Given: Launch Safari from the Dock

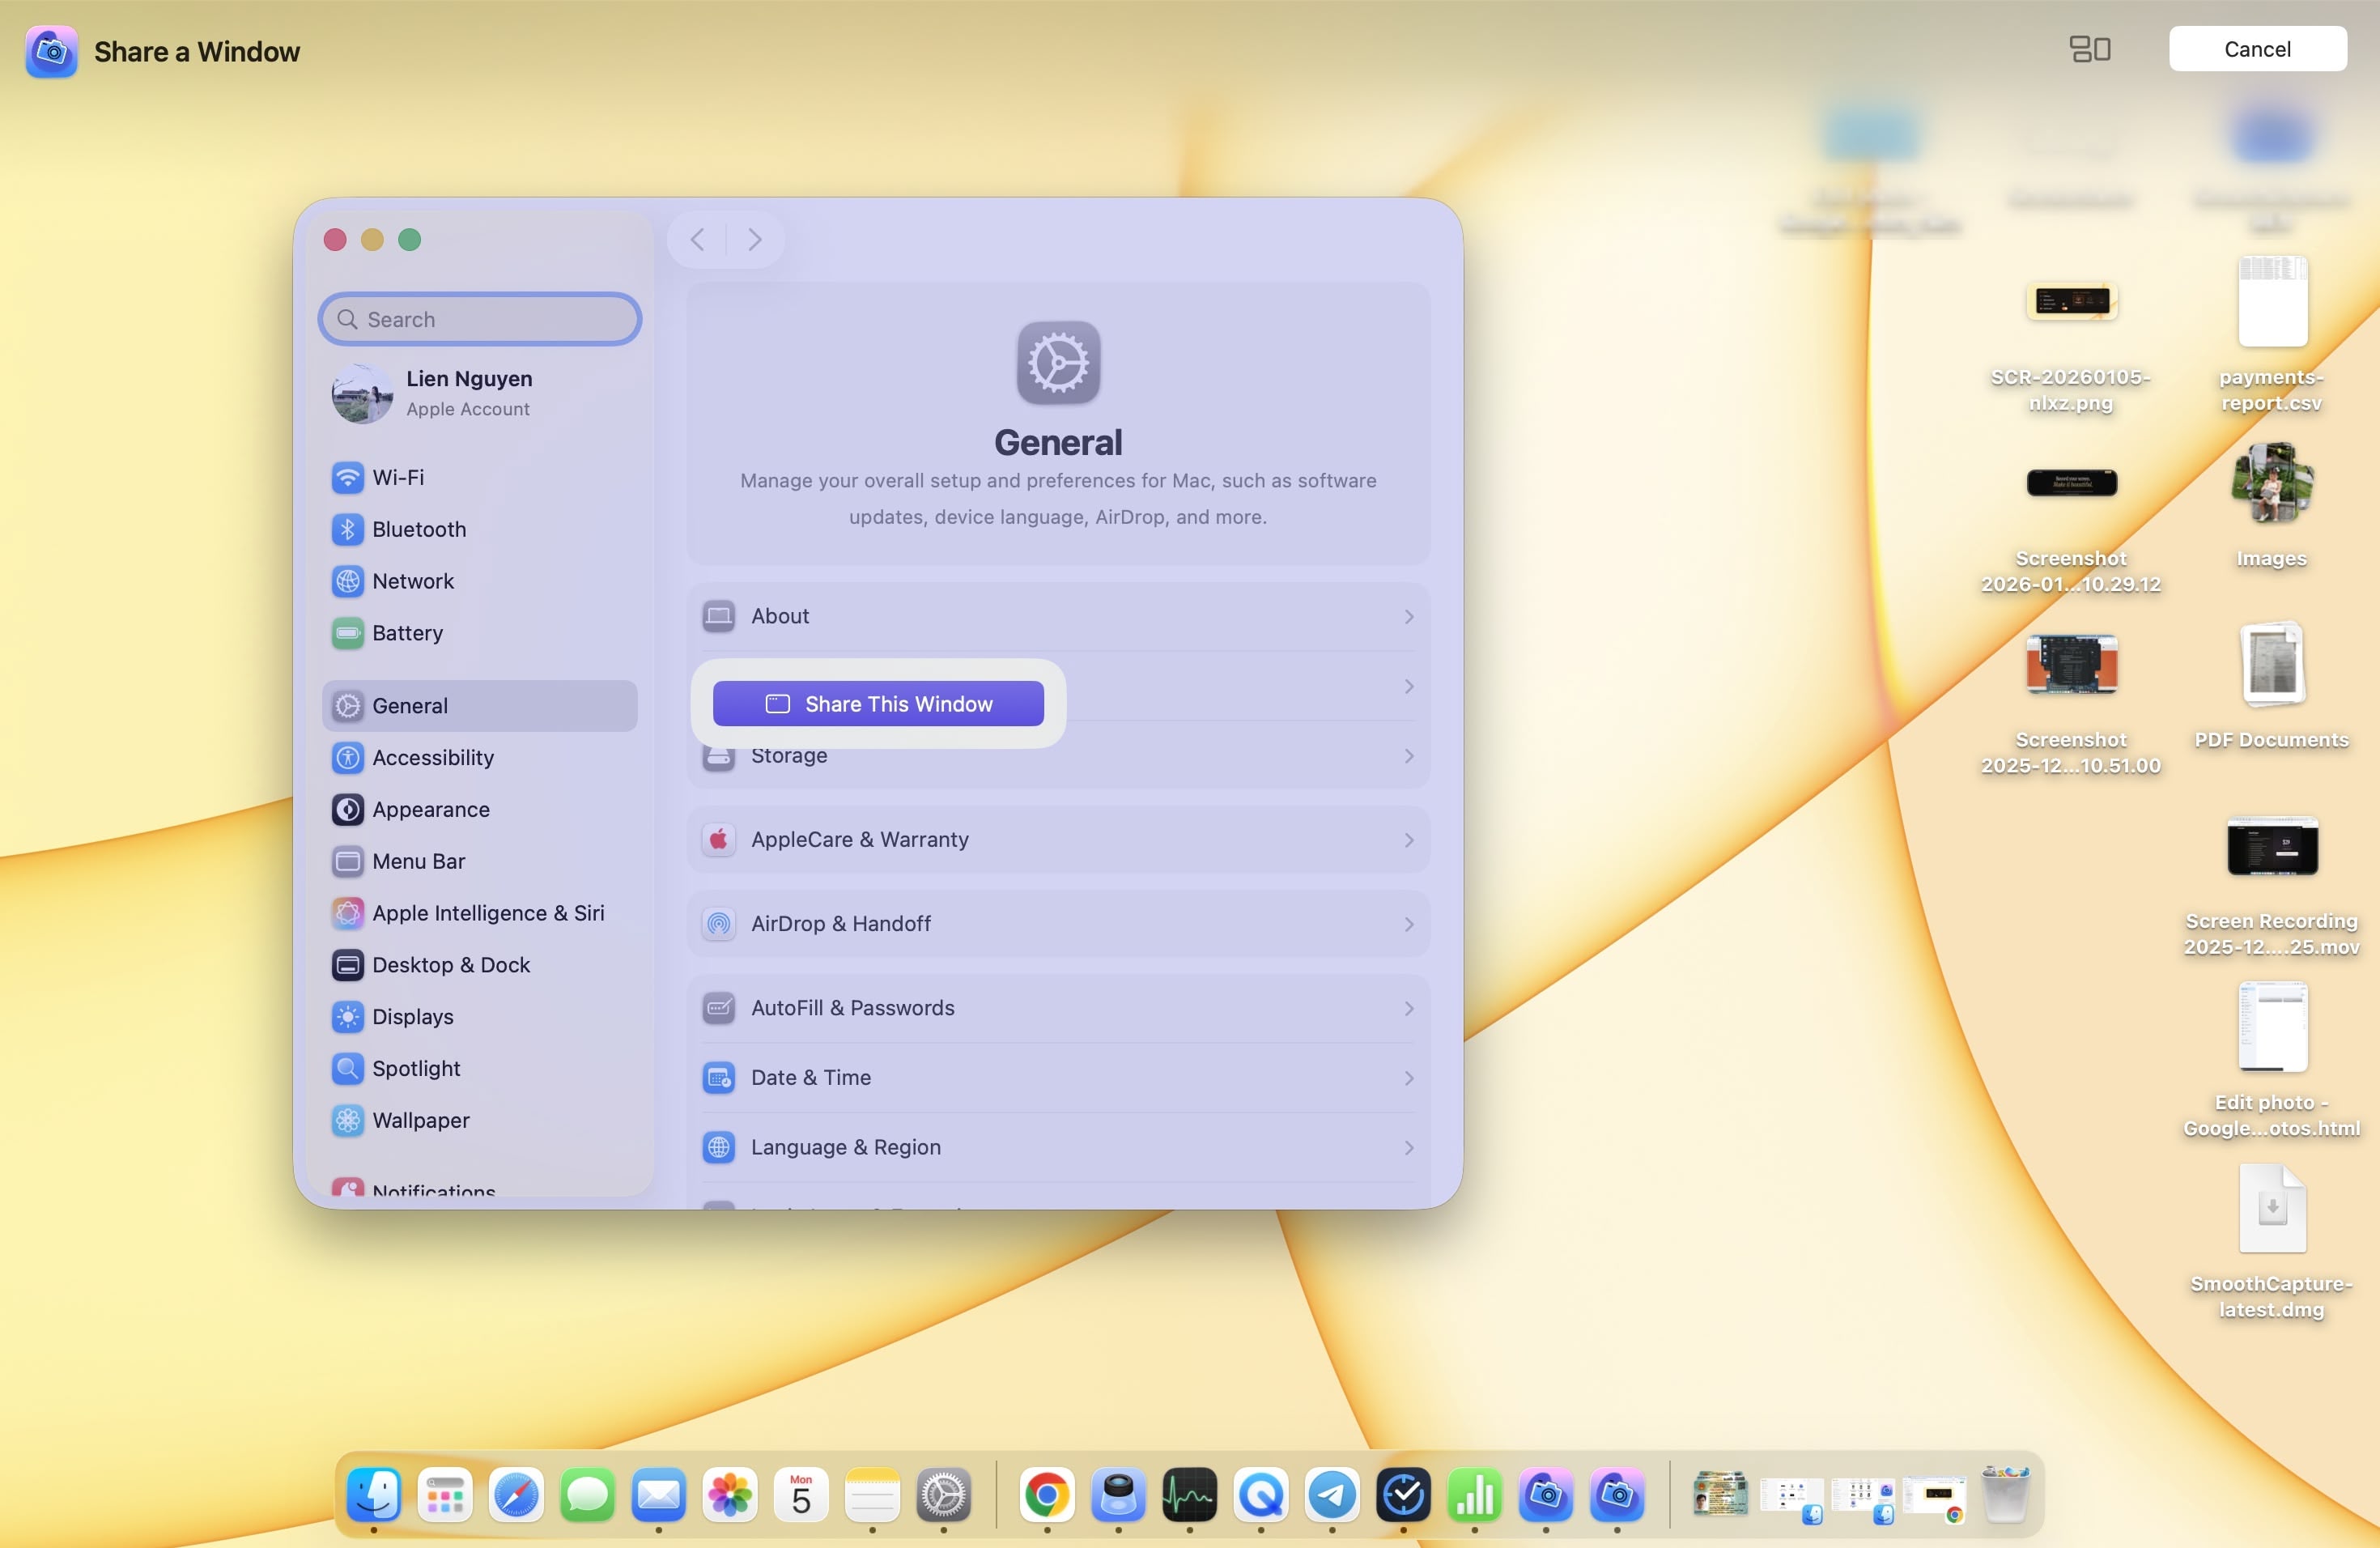Looking at the screenshot, I should pos(516,1496).
